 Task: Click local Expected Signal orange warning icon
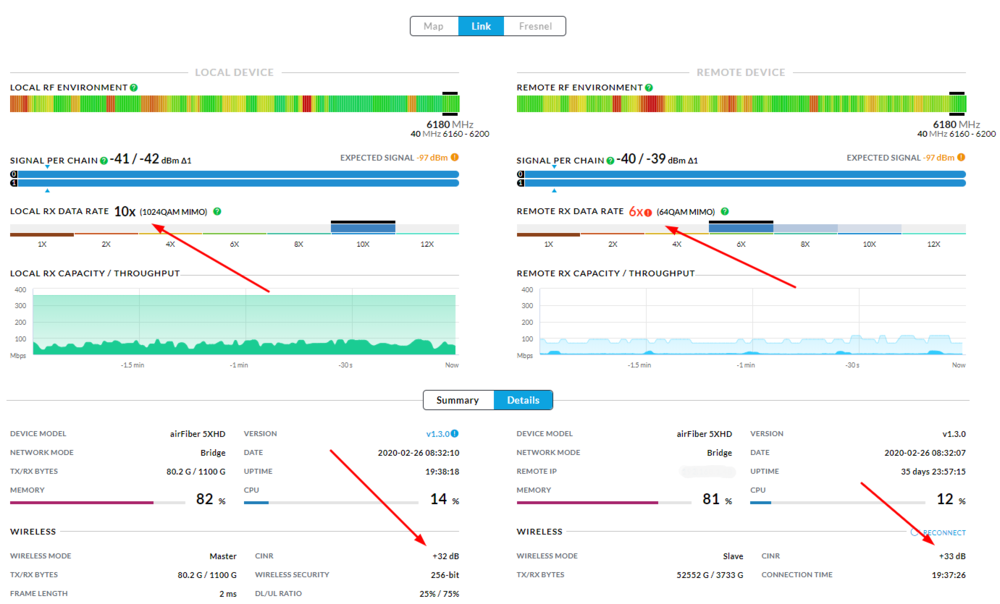455,158
